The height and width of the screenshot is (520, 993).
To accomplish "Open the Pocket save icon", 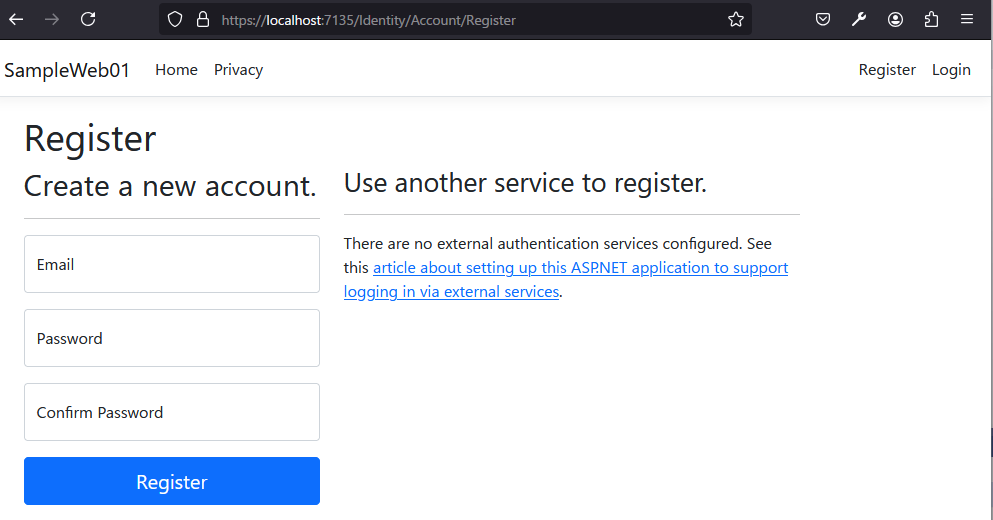I will tap(823, 19).
